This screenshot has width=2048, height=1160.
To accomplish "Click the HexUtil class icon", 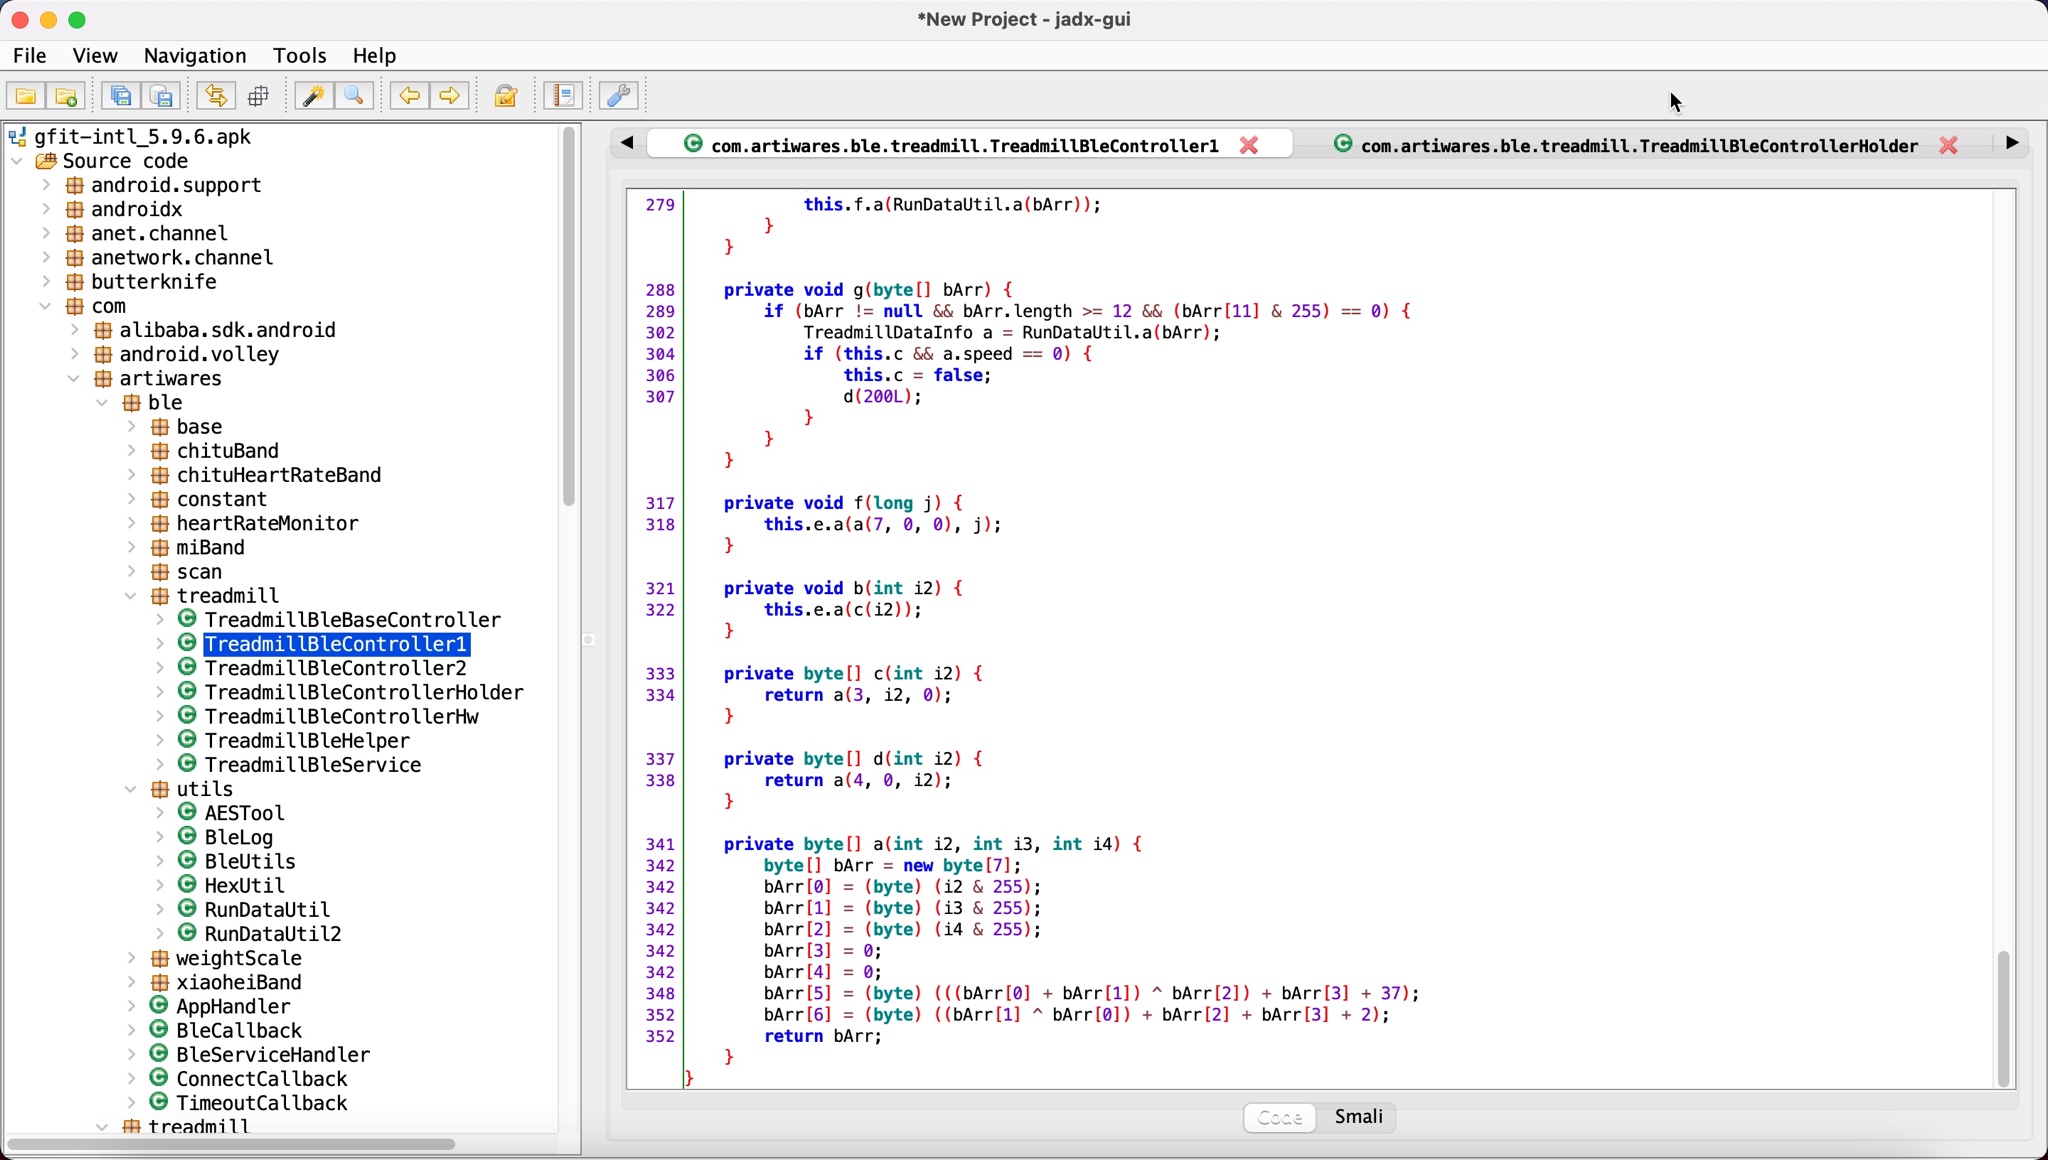I will [x=187, y=885].
